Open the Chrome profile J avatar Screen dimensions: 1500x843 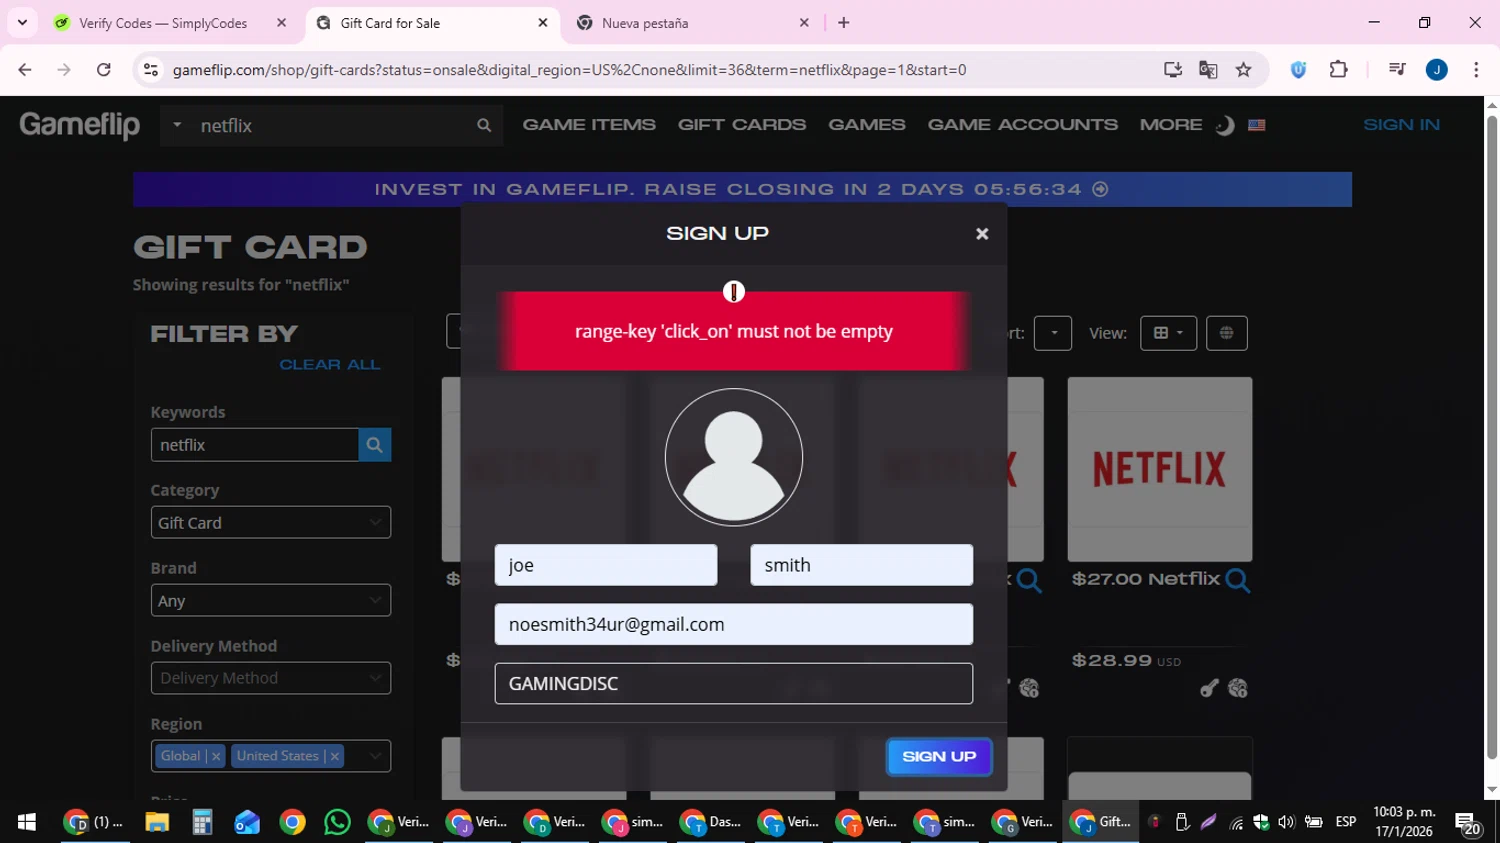(1437, 70)
